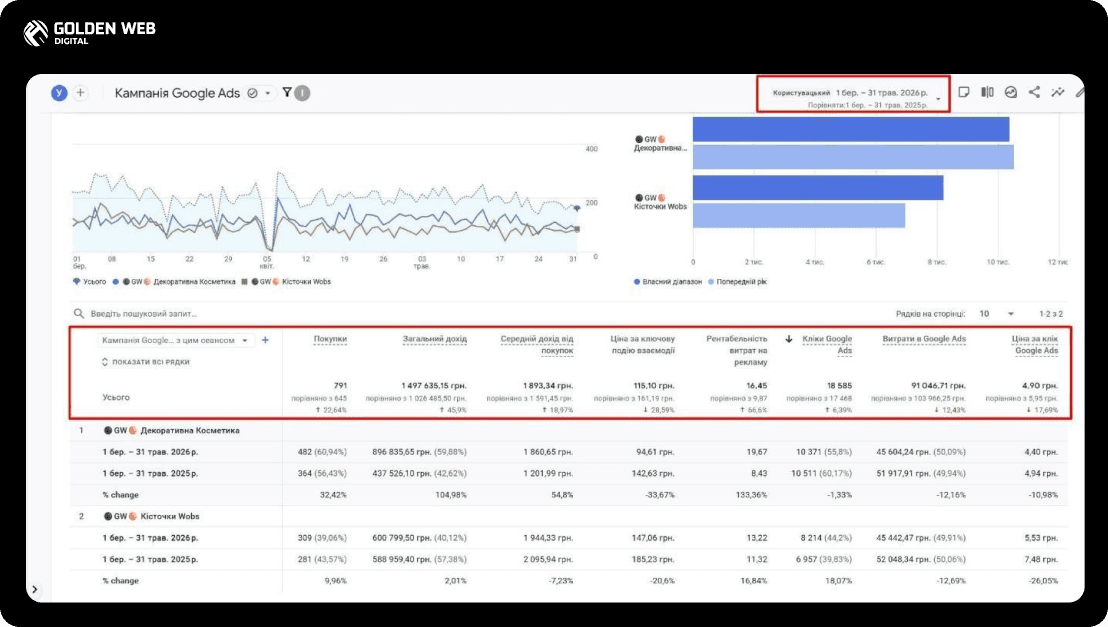The width and height of the screenshot is (1108, 627).
Task: Toggle 'Кісточки Wobs' line chart legend item
Action: [286, 281]
